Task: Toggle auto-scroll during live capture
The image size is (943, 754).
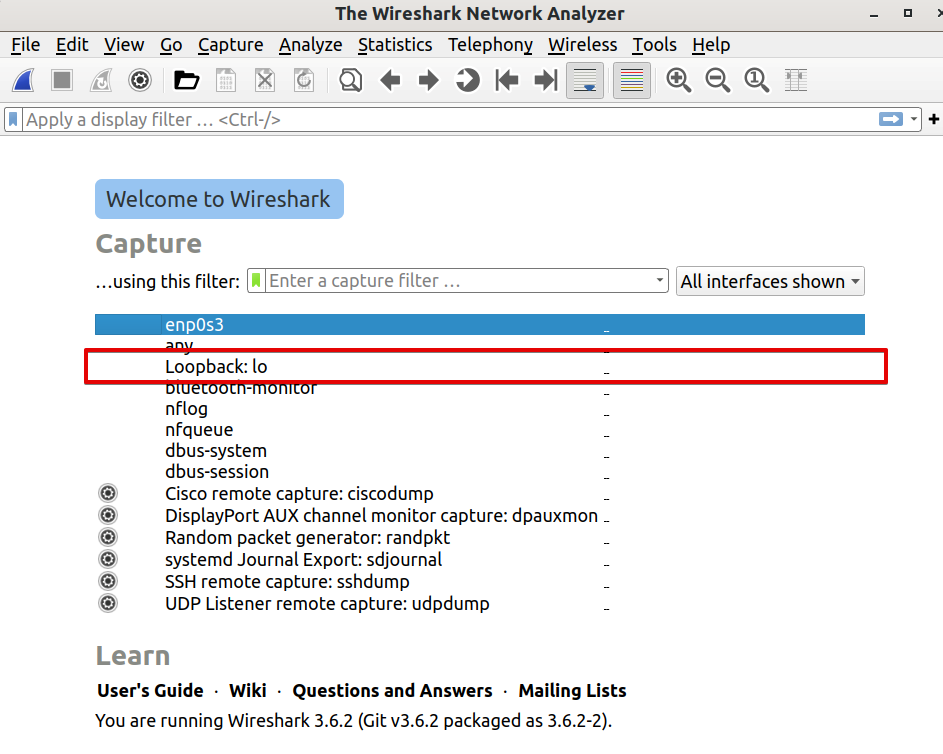Action: click(585, 80)
